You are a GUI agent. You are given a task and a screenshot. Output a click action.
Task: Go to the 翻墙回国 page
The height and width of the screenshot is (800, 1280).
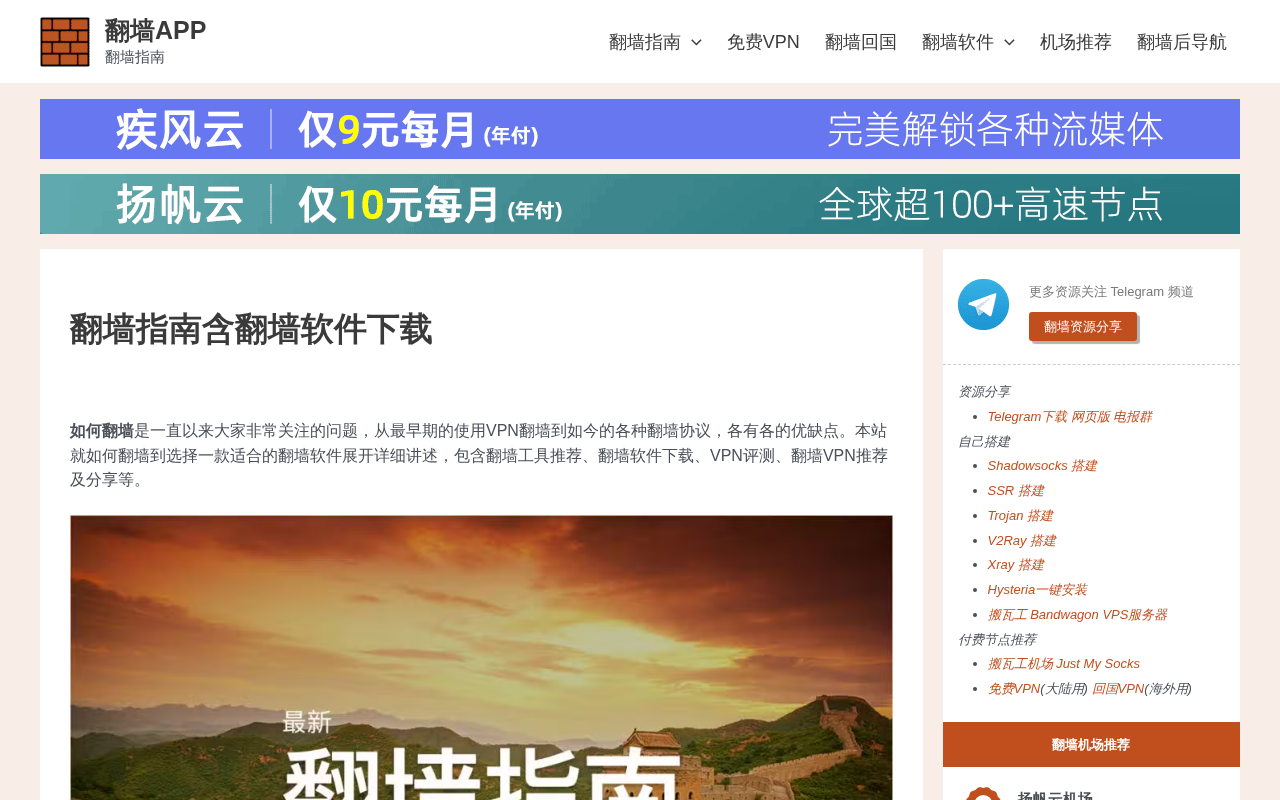click(x=861, y=42)
